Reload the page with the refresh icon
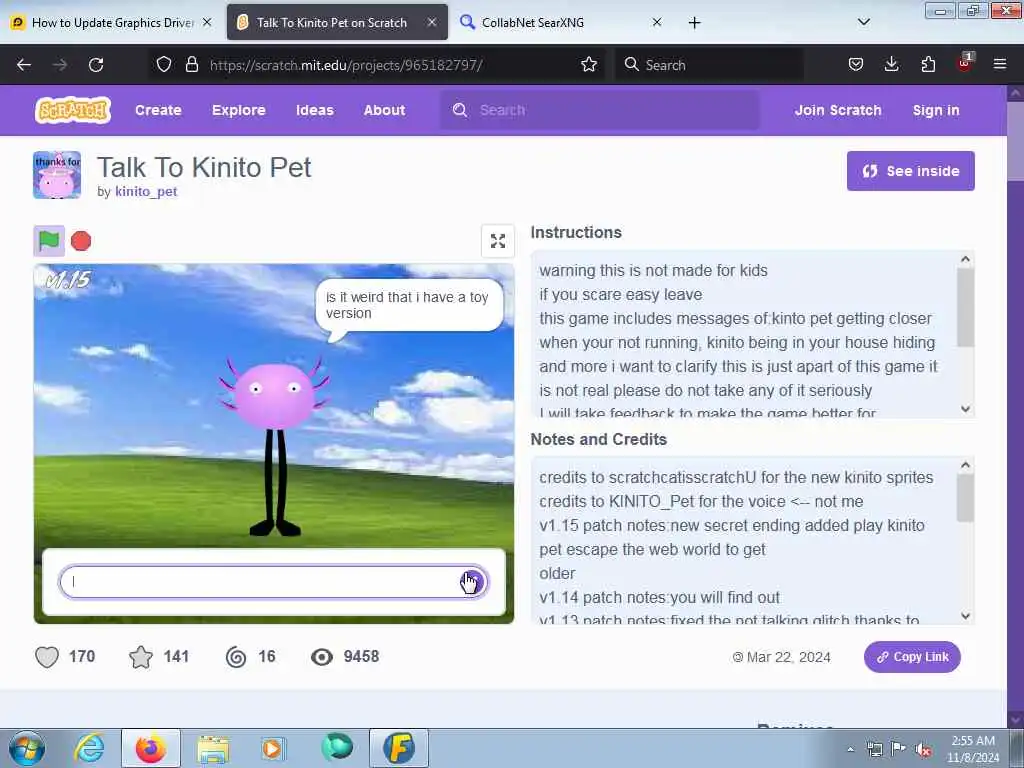The image size is (1024, 768). tap(96, 65)
